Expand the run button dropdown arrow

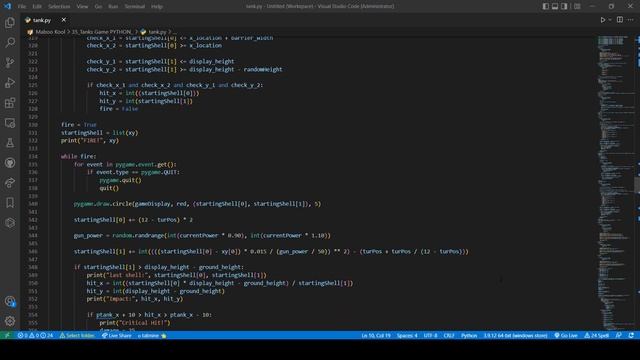tap(610, 20)
